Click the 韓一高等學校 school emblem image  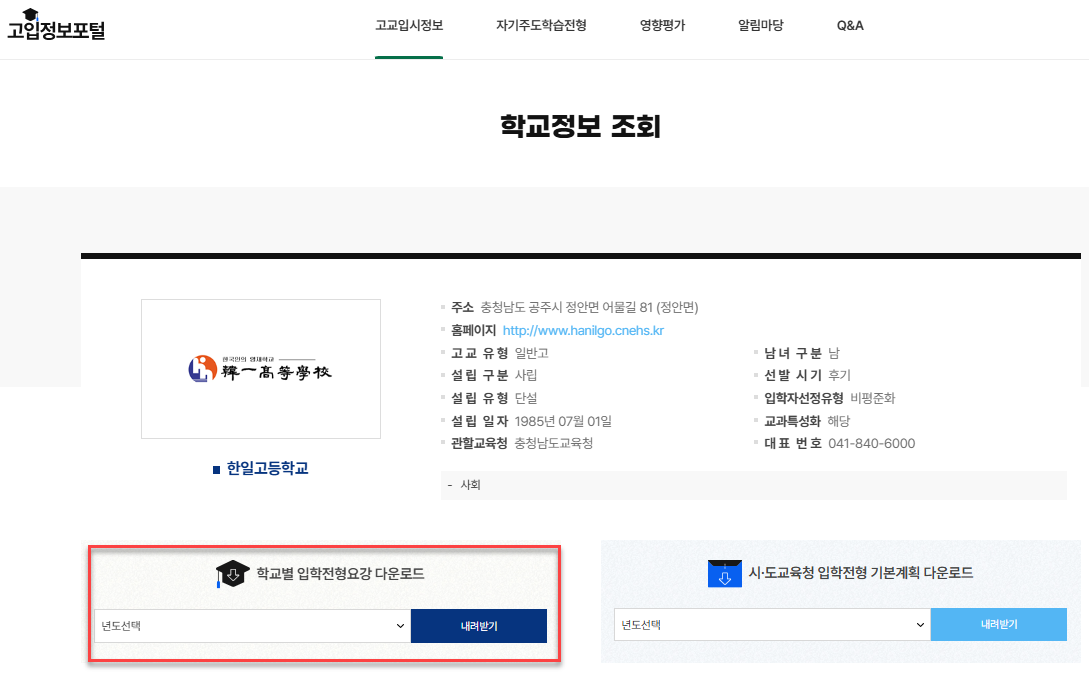coord(260,368)
